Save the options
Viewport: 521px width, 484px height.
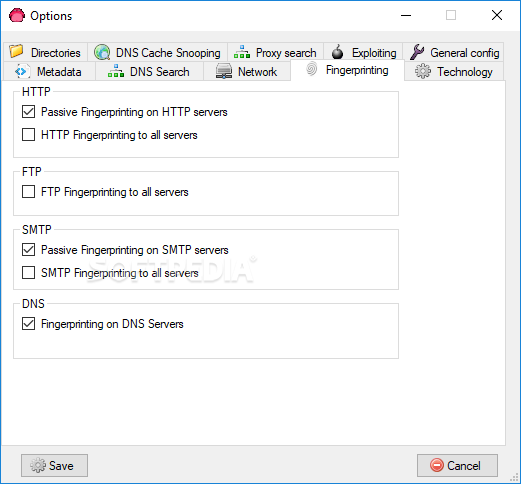(54, 465)
